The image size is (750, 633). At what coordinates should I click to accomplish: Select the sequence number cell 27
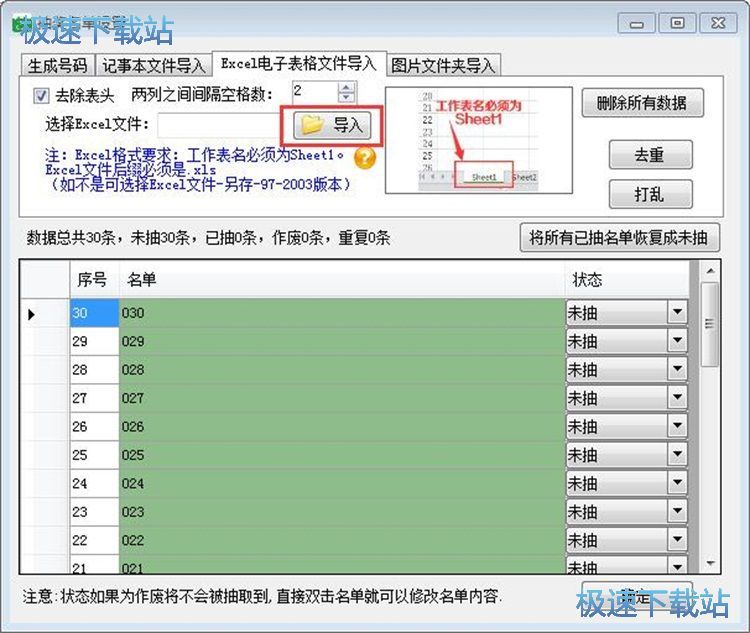[x=94, y=398]
